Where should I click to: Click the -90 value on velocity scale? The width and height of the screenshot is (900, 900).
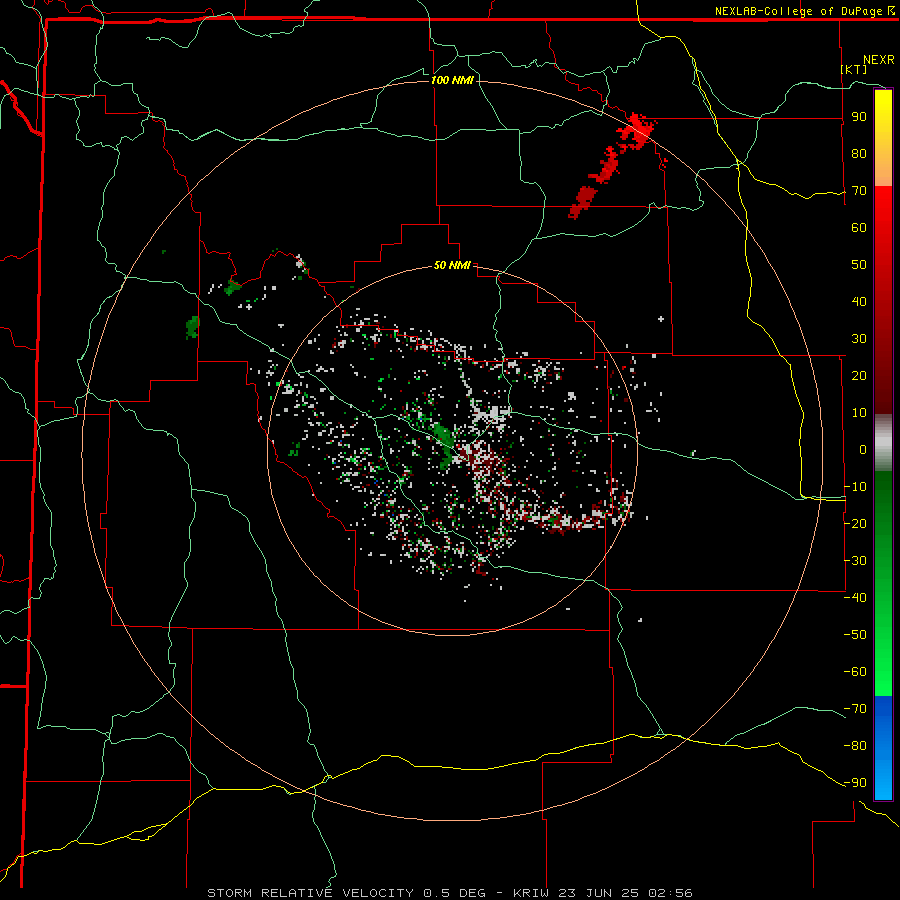[855, 783]
